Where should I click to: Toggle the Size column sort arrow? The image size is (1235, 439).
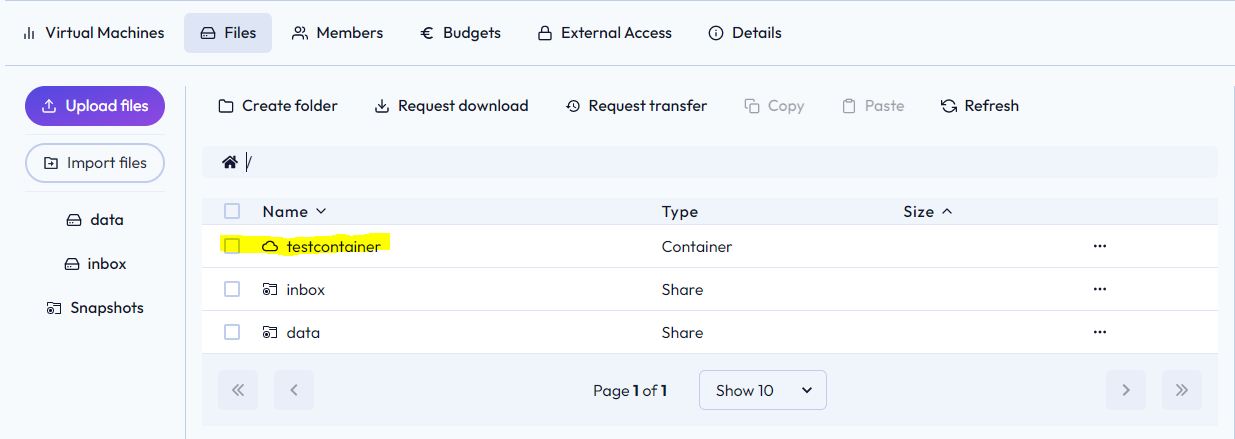[x=947, y=211]
